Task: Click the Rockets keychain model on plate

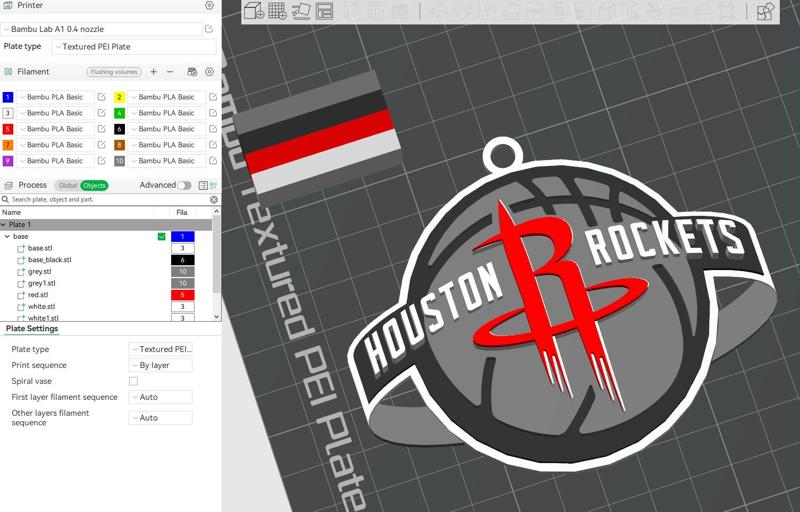Action: 561,306
